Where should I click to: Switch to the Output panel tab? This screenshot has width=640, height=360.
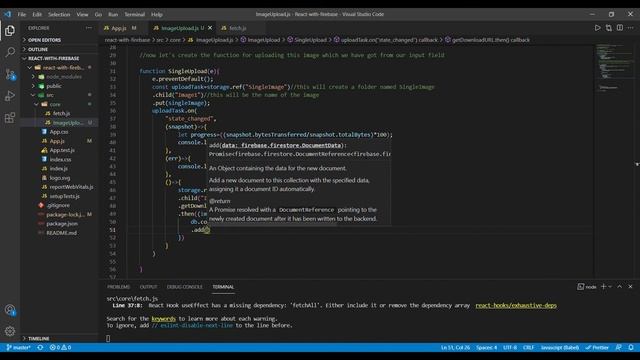tap(148, 287)
